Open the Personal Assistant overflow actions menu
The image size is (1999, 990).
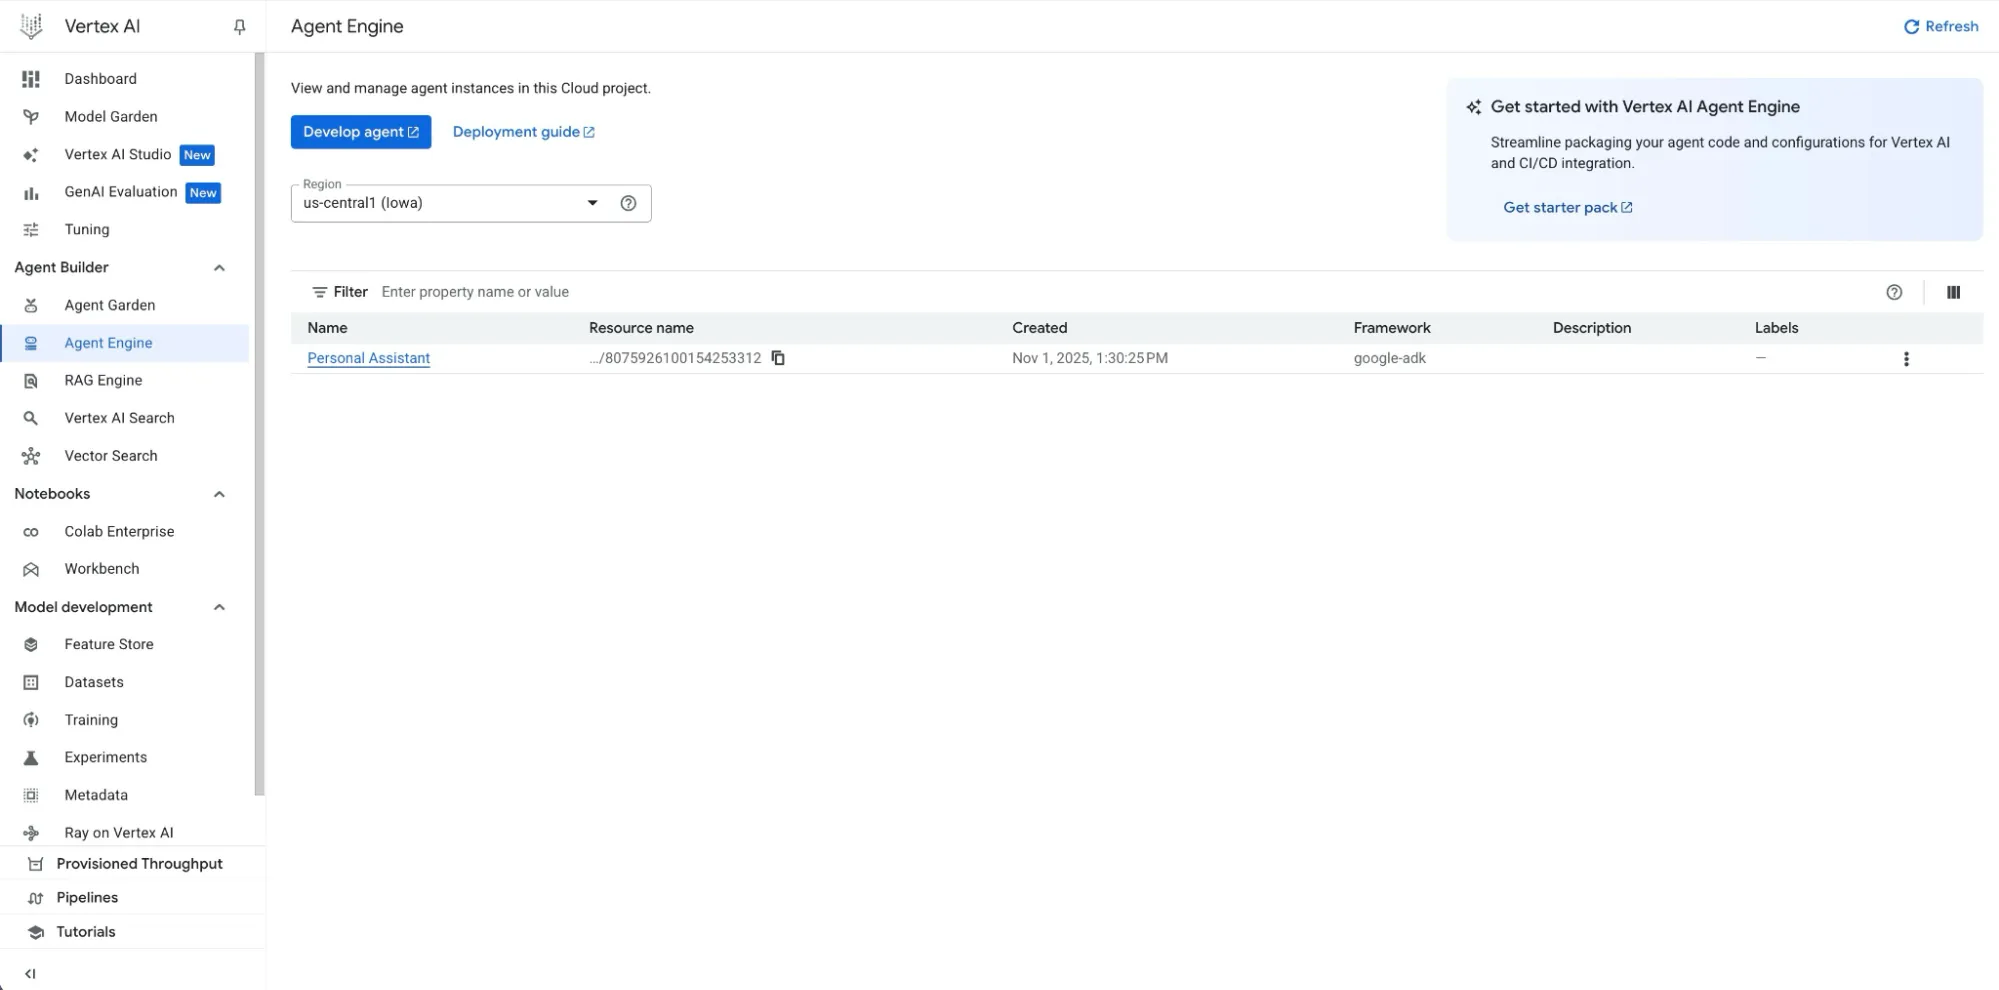pyautogui.click(x=1906, y=358)
